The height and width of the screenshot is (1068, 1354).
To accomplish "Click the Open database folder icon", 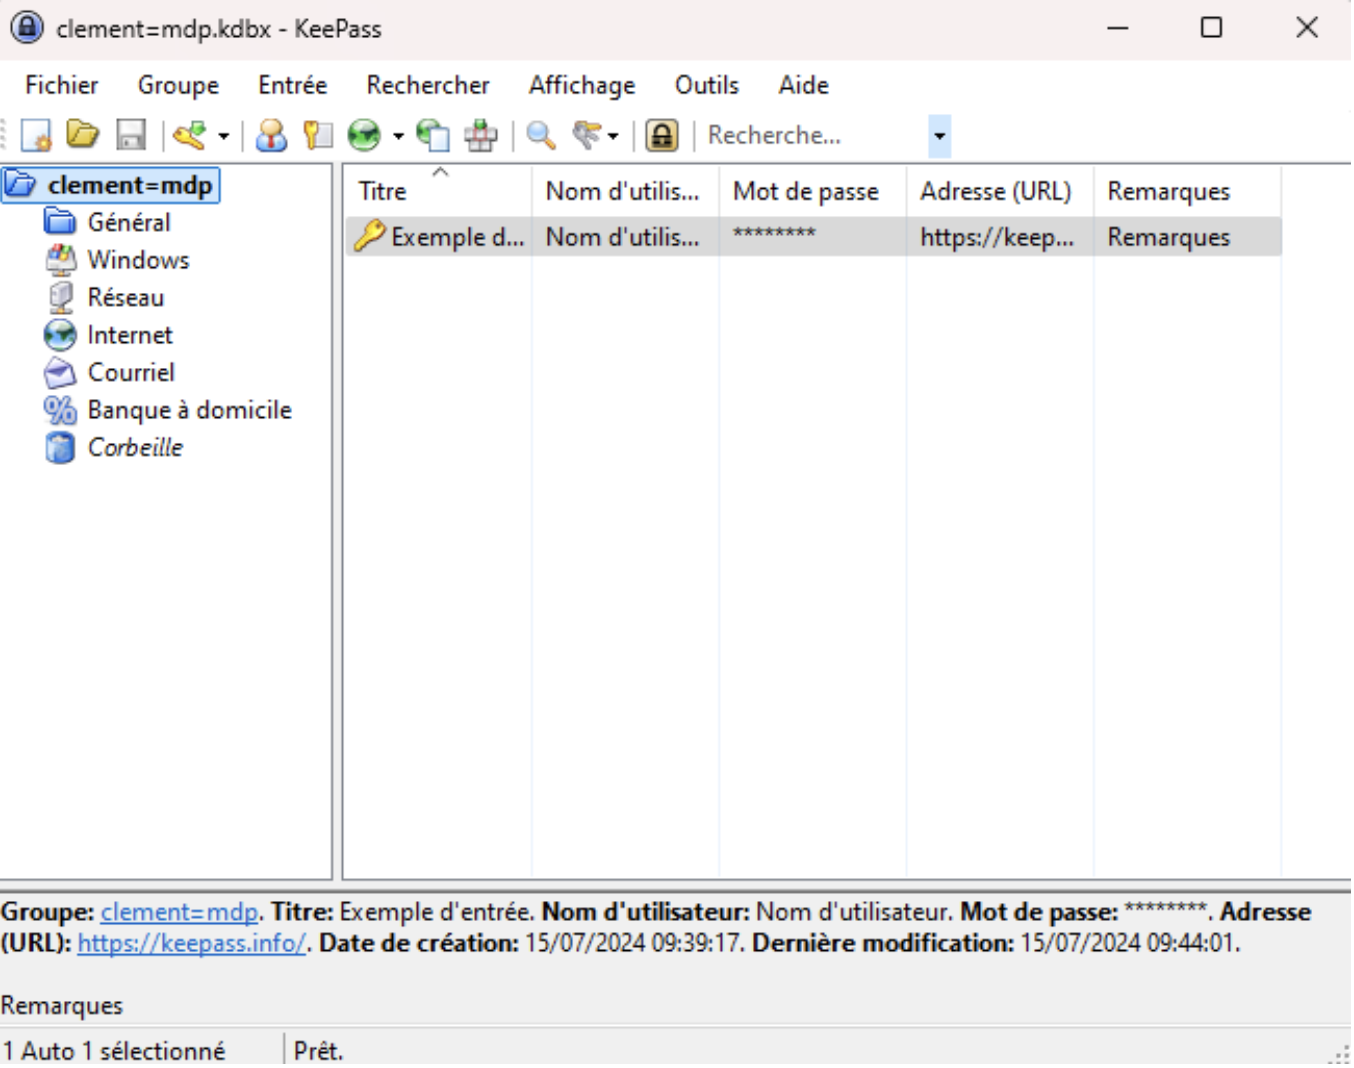I will (x=83, y=134).
